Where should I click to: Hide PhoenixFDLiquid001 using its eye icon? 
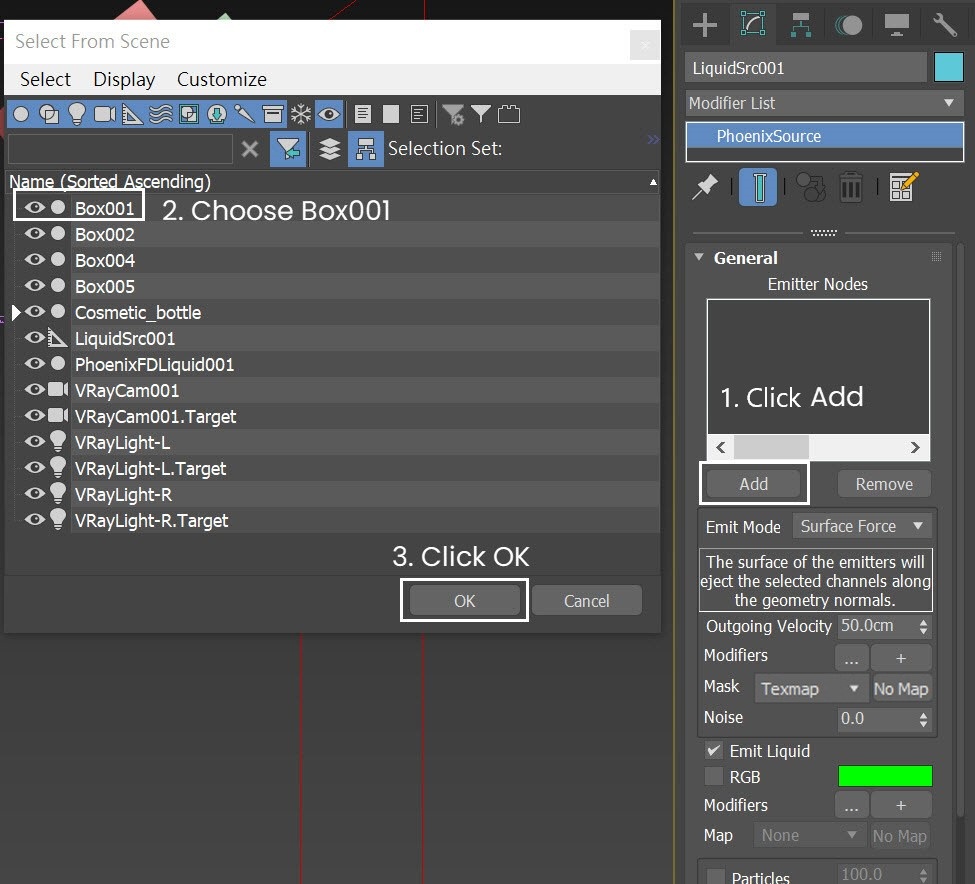click(35, 364)
